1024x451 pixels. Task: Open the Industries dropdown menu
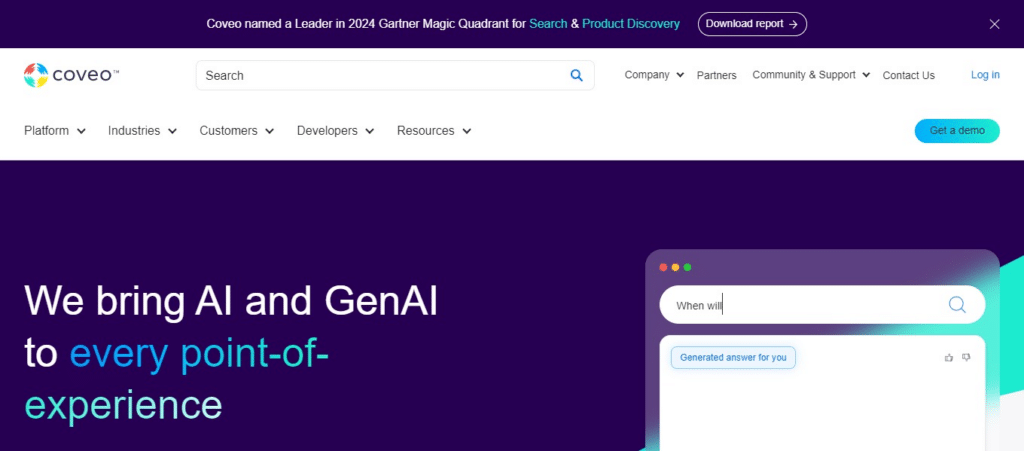pos(142,131)
